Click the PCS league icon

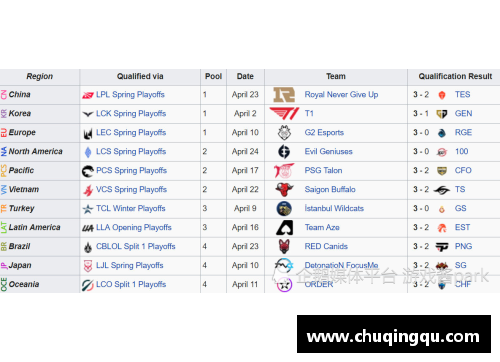point(88,171)
